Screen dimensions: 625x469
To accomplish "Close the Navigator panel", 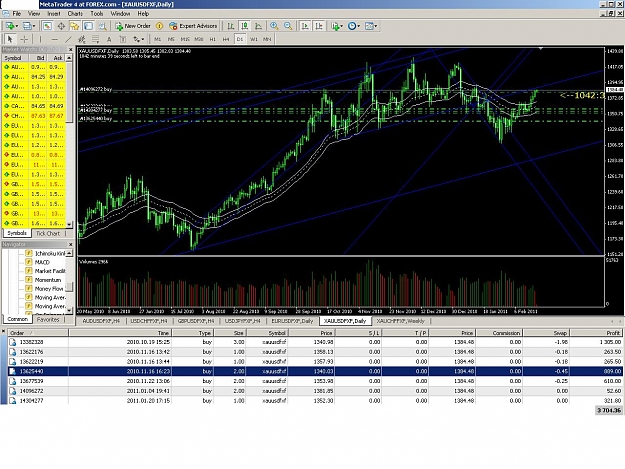I will click(x=71, y=244).
